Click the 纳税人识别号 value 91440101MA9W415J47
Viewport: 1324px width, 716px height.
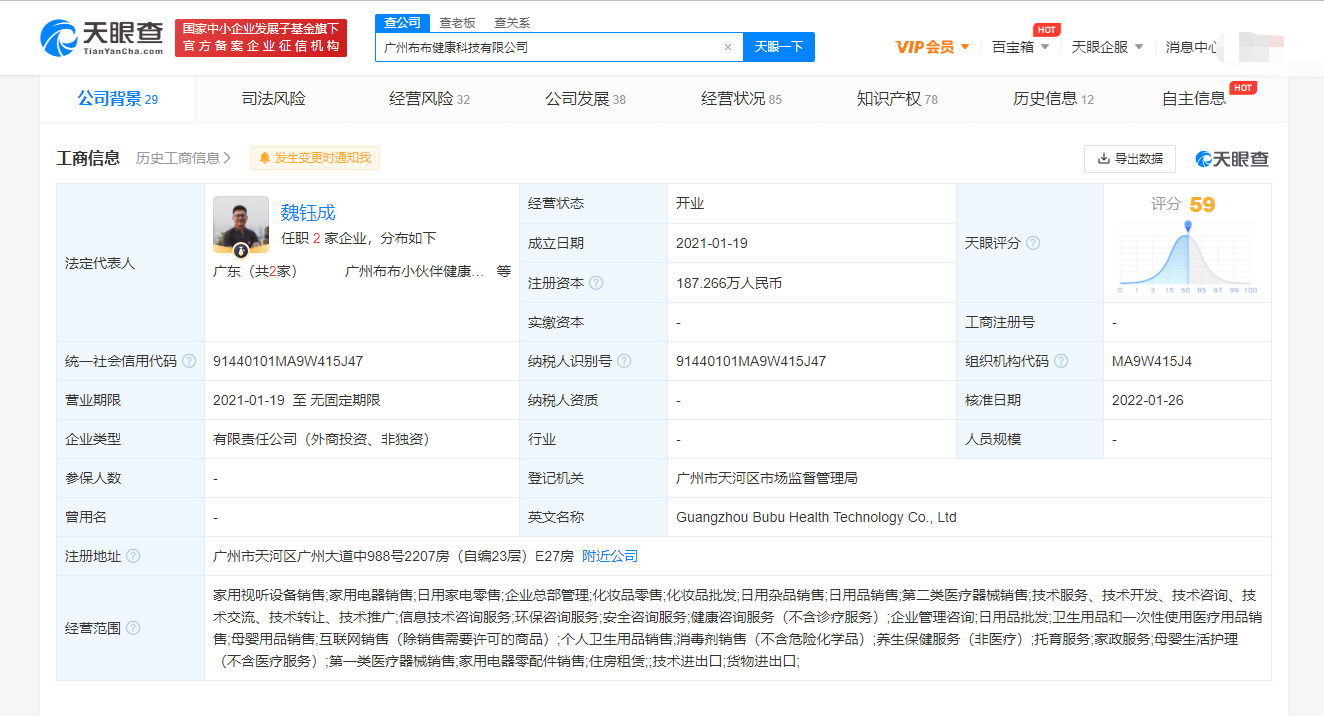point(751,361)
